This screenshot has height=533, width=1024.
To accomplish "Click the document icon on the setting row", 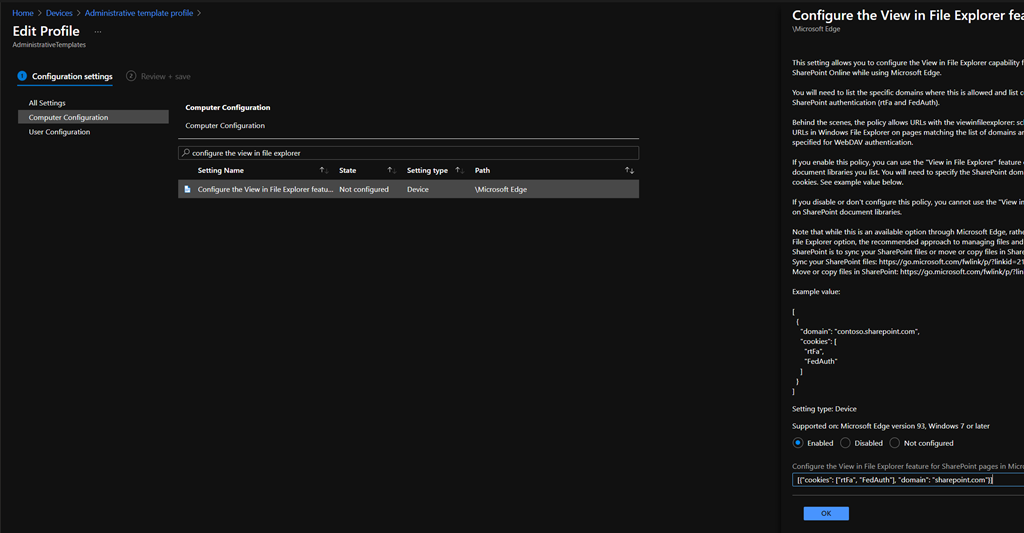I will 187,189.
